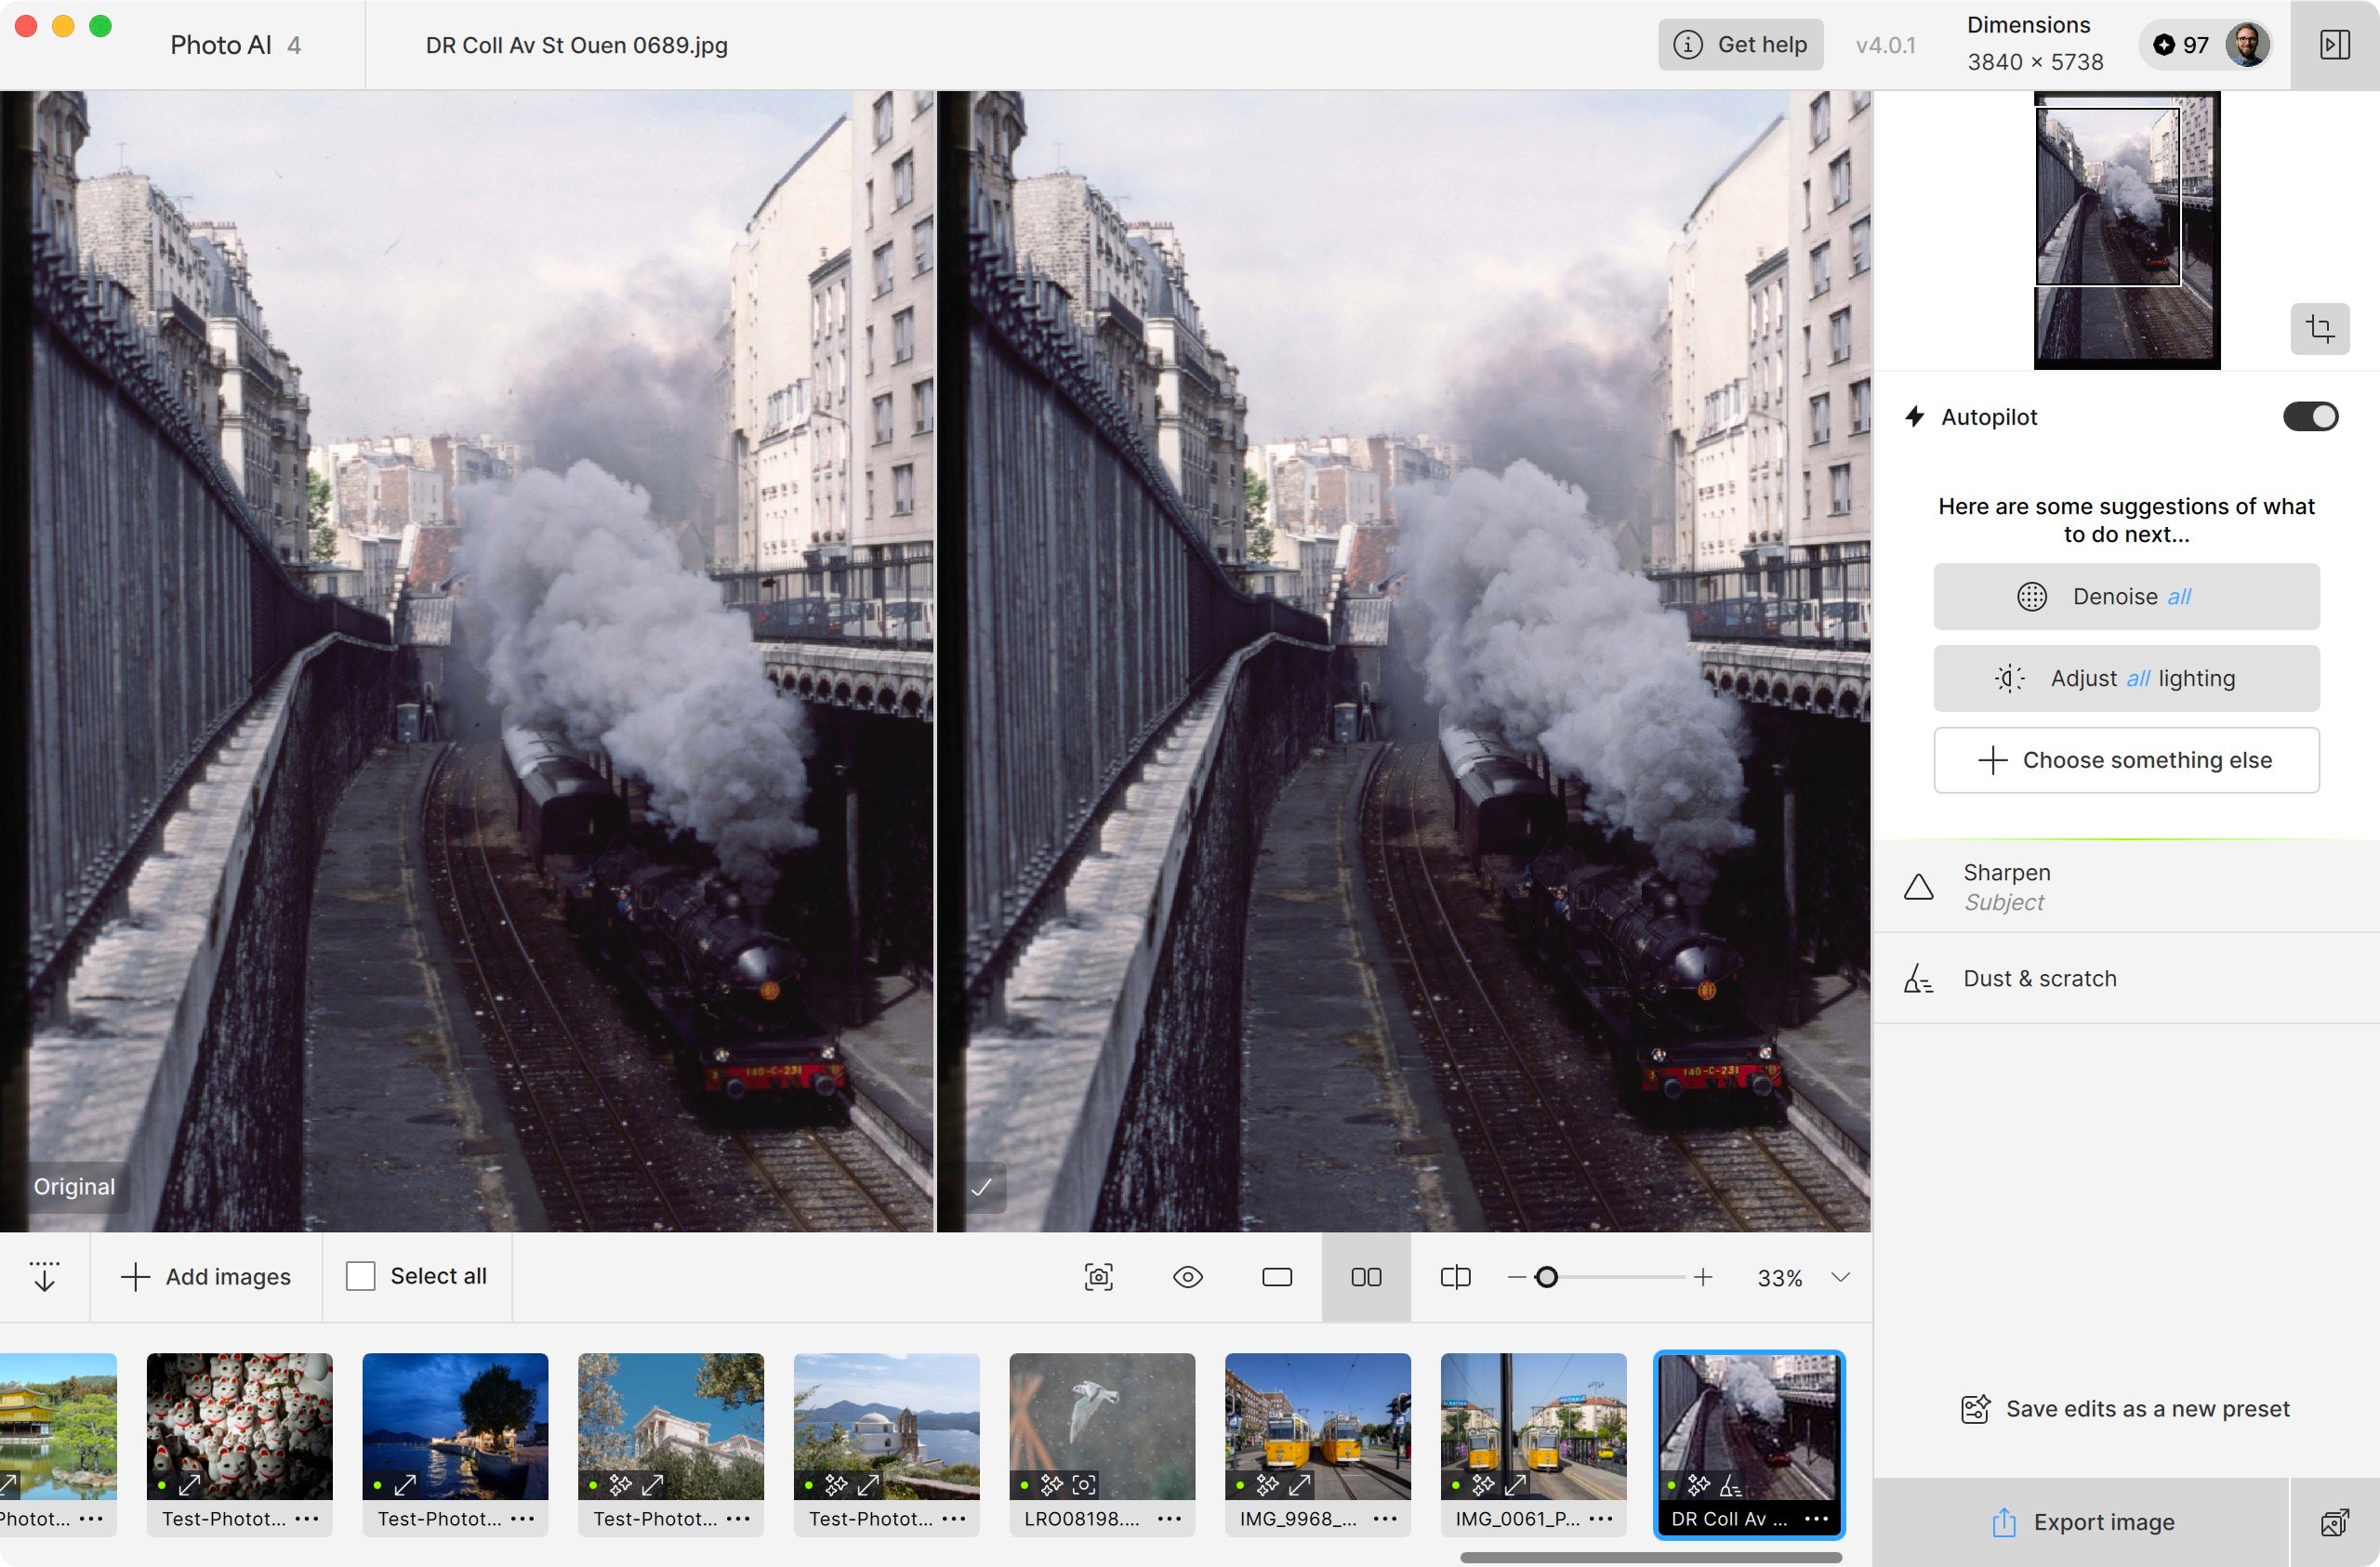The width and height of the screenshot is (2380, 1567).
Task: Click the Dust & scratch brush icon
Action: point(1918,978)
